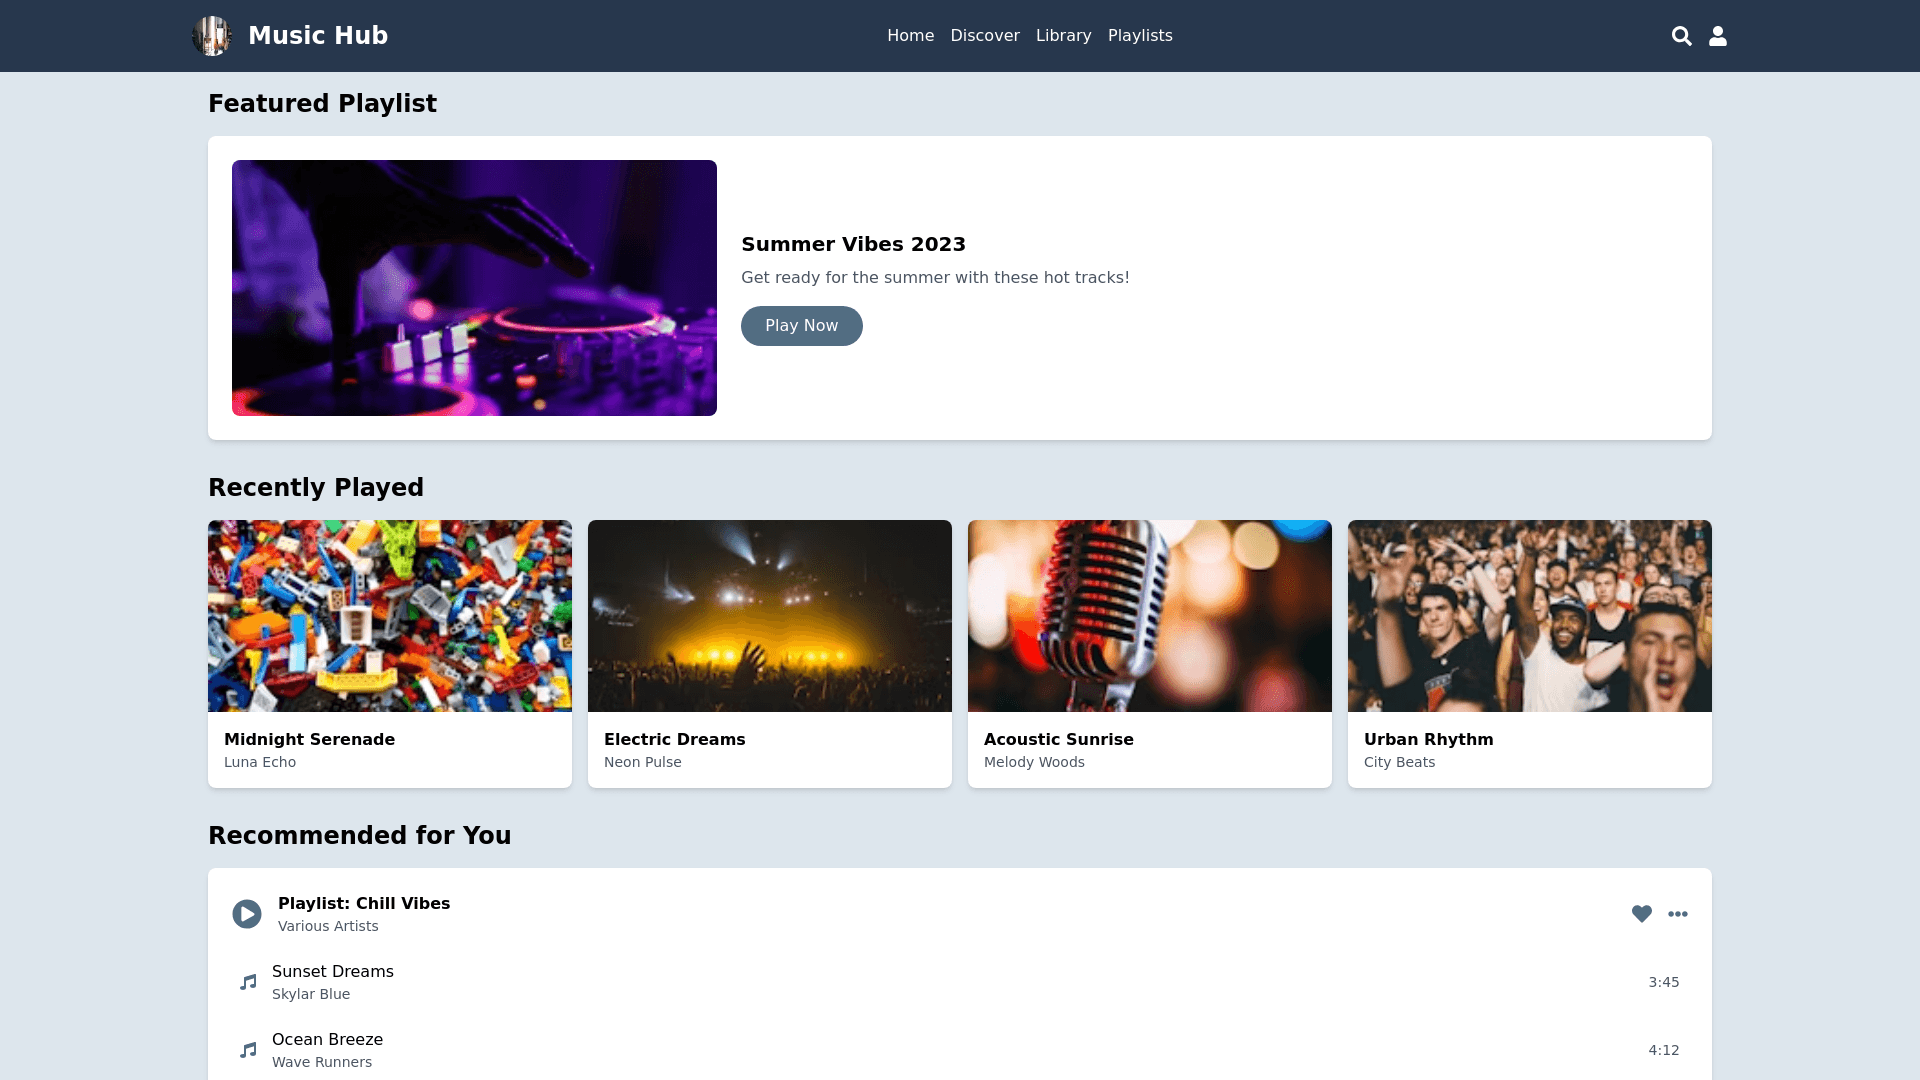Viewport: 1920px width, 1080px height.
Task: Open the Urban Rhythm crowd thumbnail
Action: point(1530,616)
